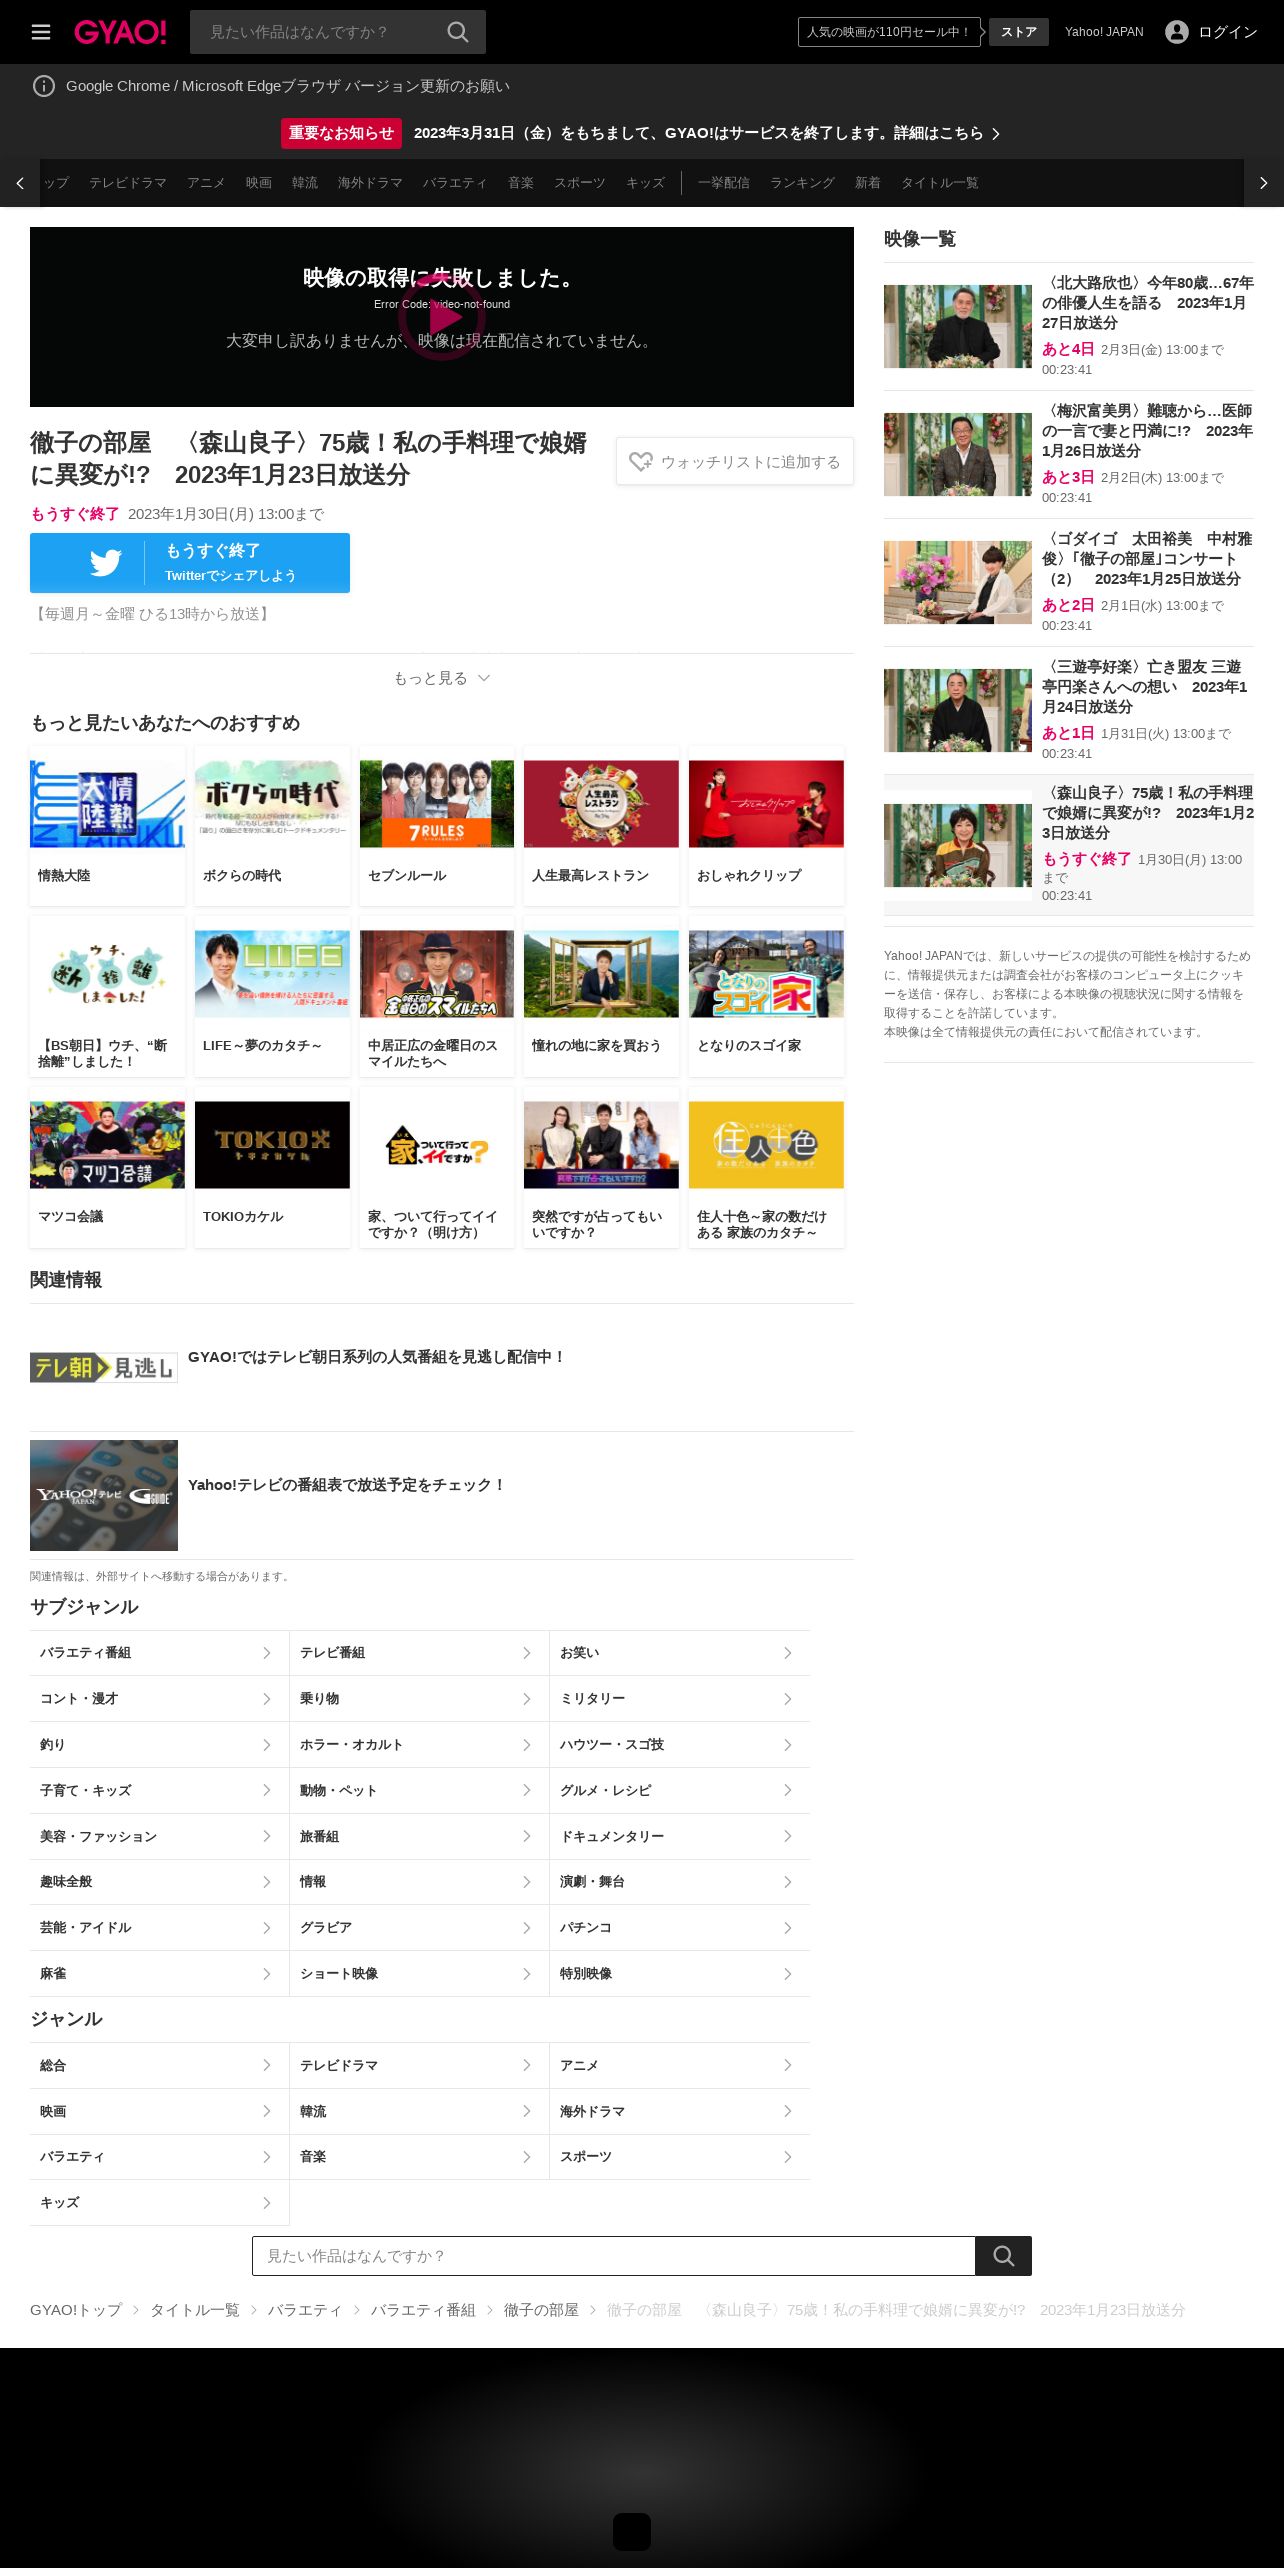Open キッズ genre row at bottom
Image resolution: width=1284 pixels, height=2568 pixels.
159,2202
